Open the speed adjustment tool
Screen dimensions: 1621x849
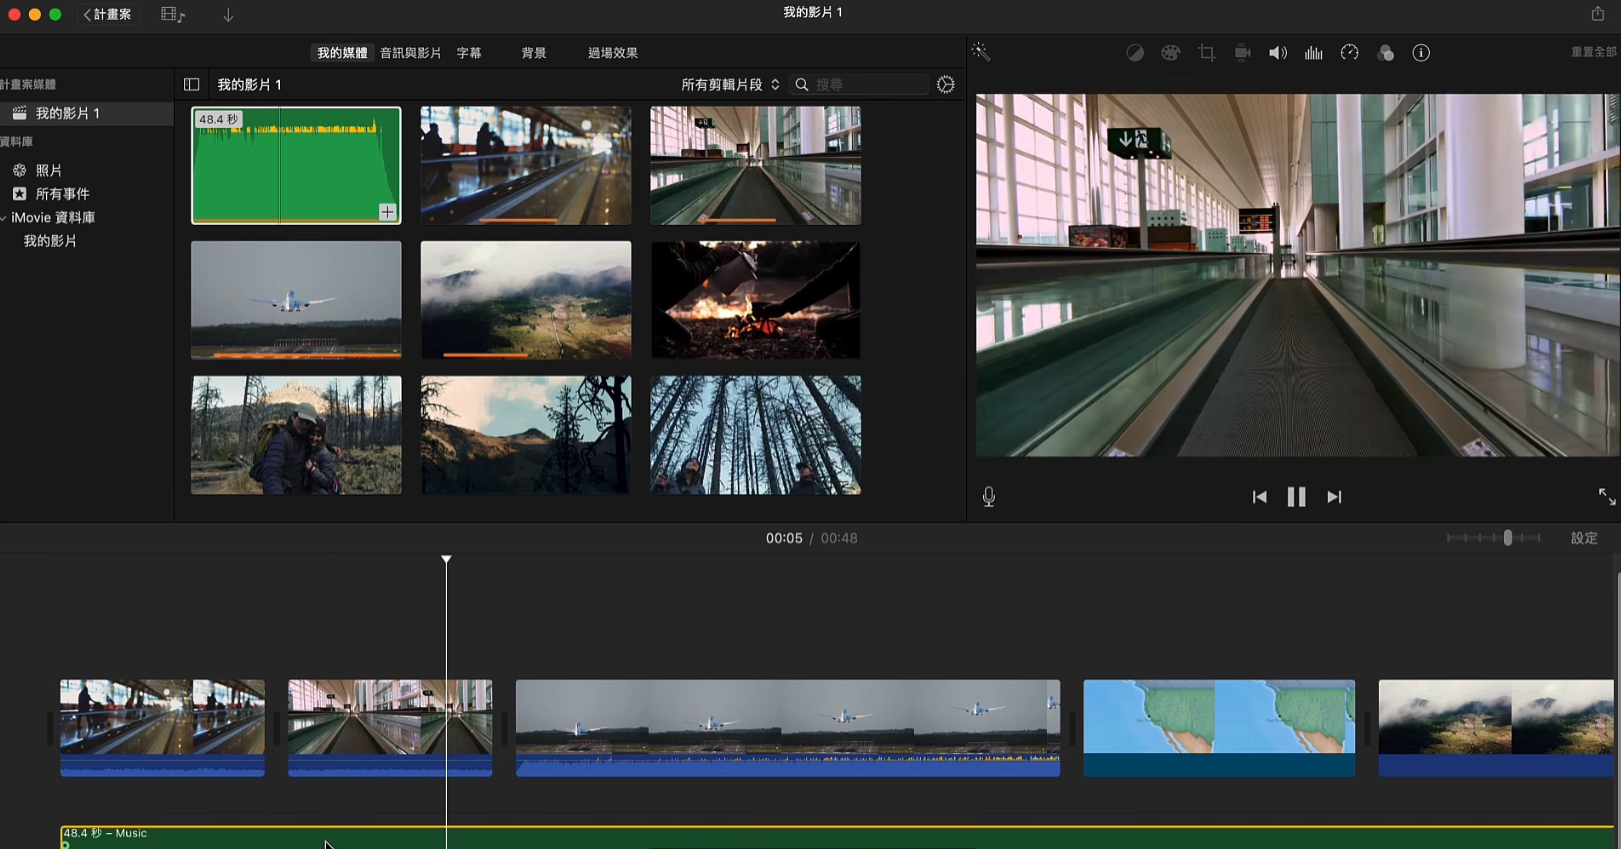click(x=1350, y=53)
